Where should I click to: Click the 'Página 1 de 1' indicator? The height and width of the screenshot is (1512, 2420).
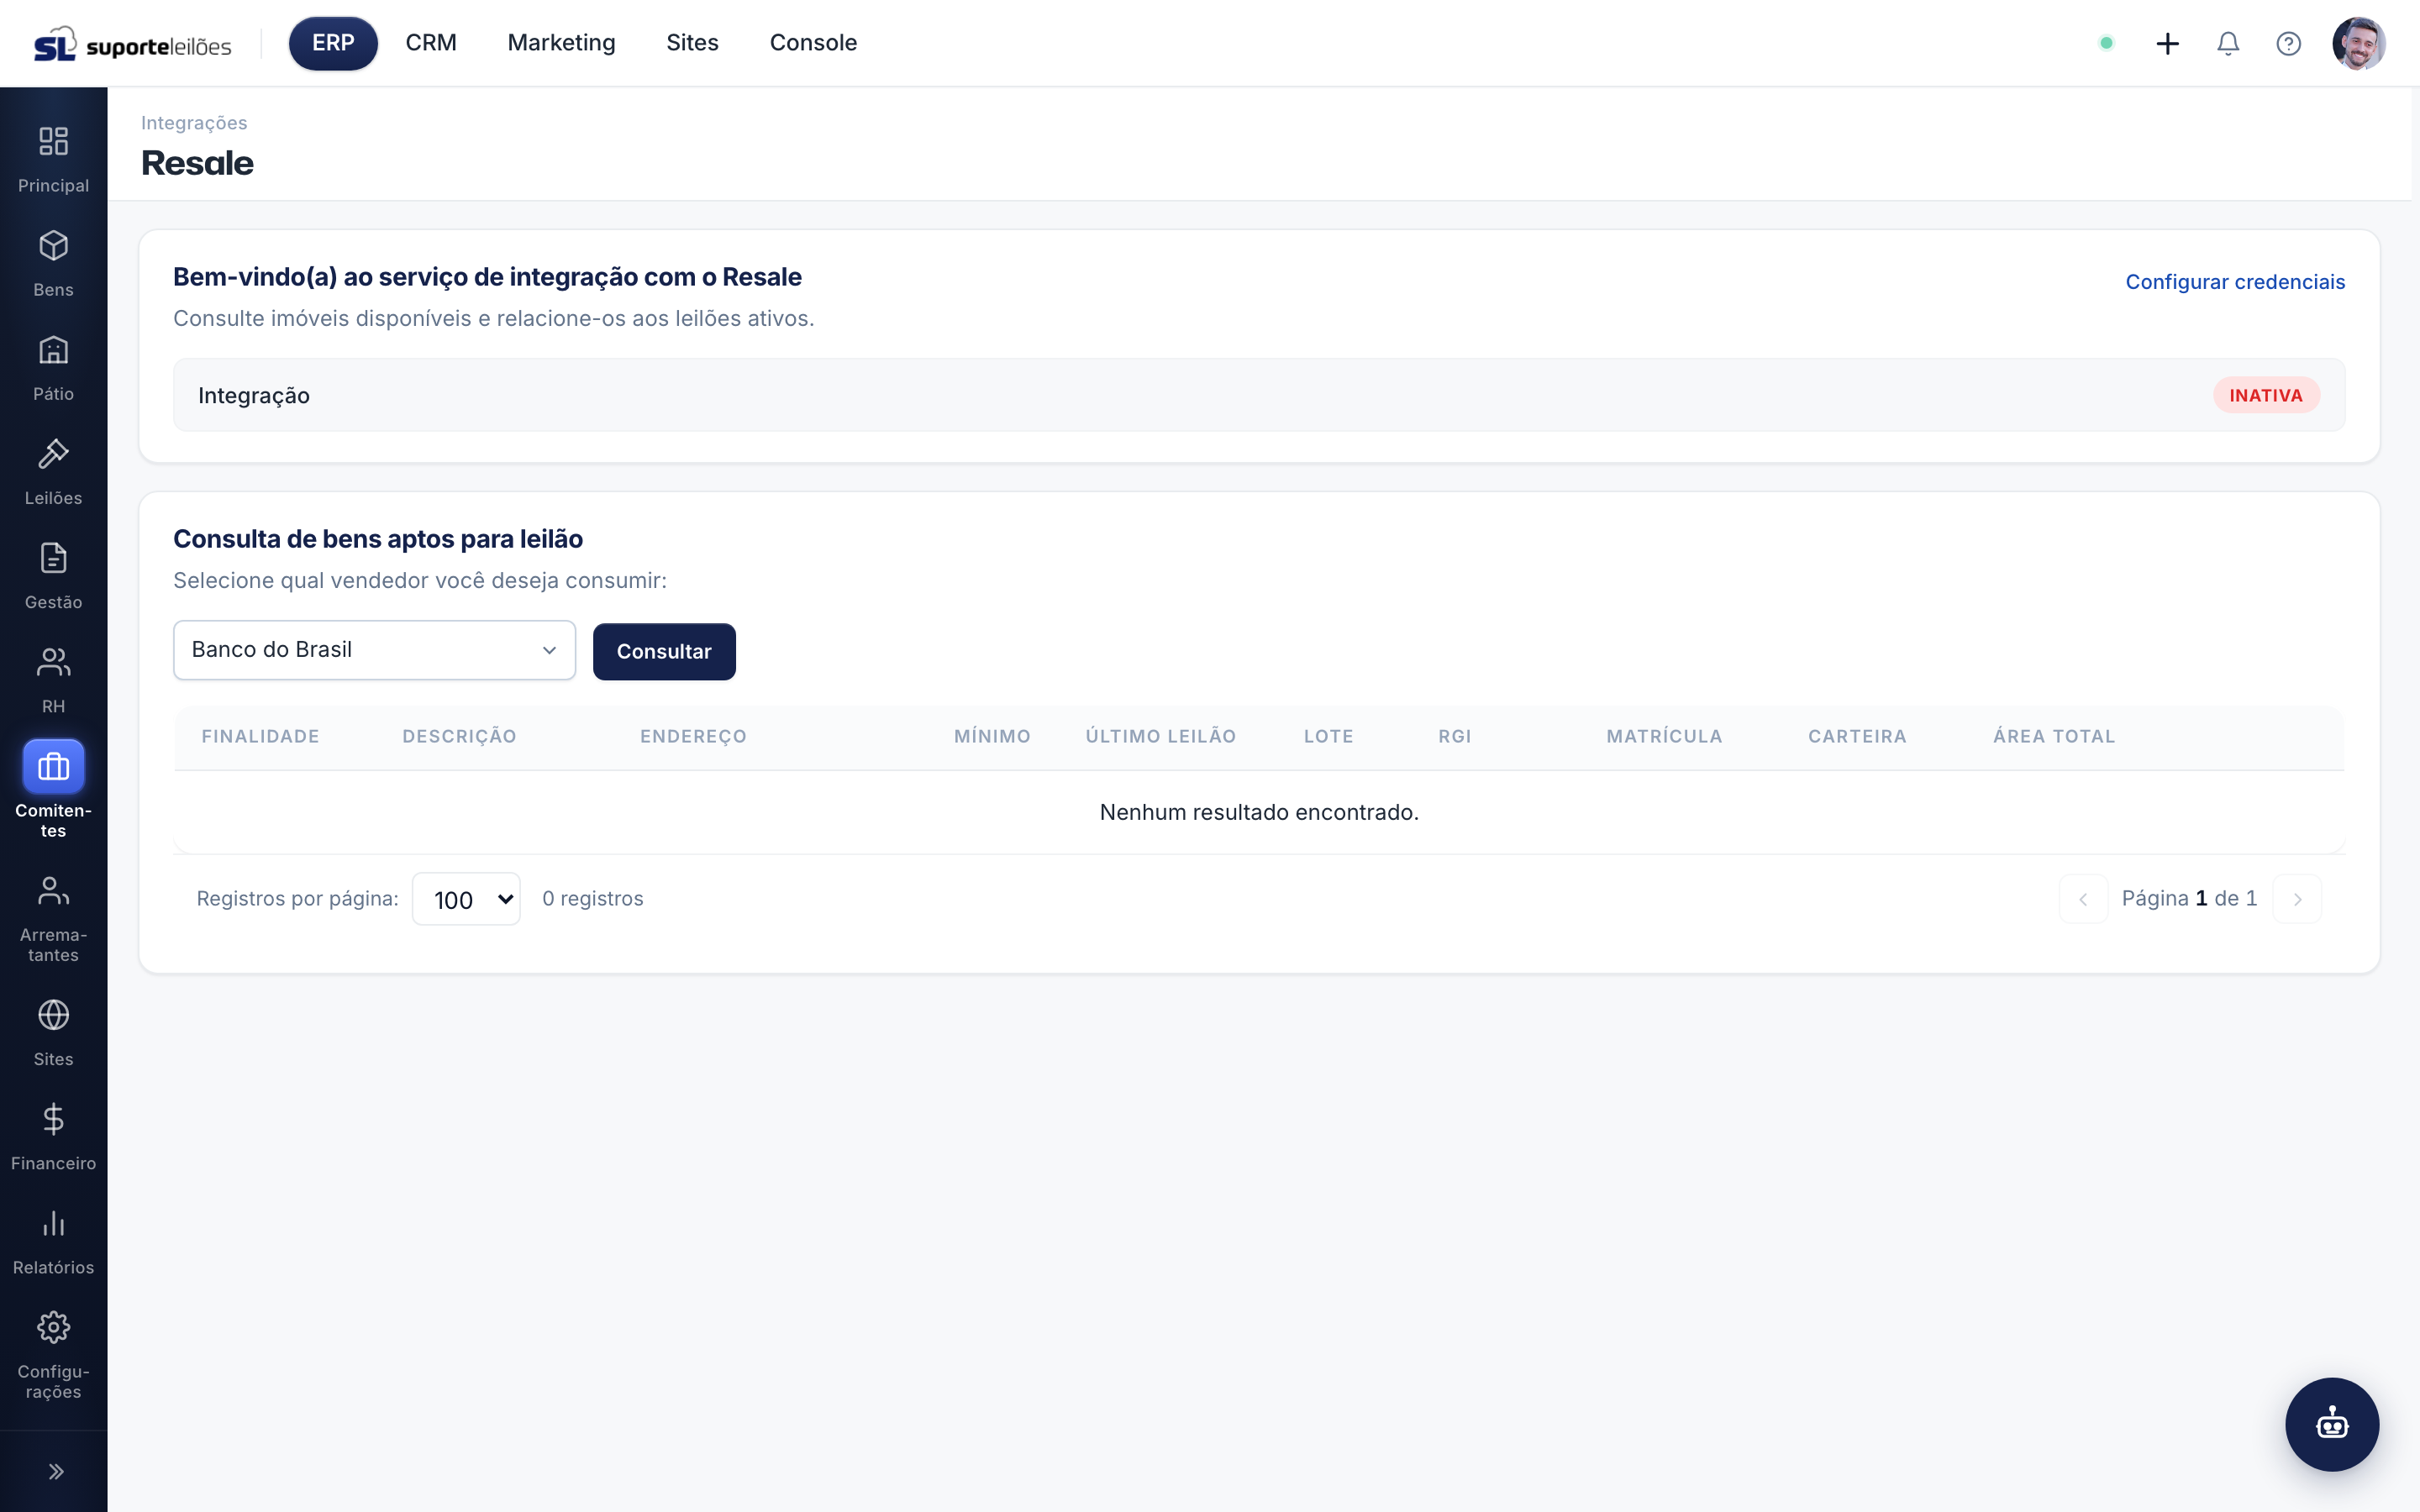[x=2189, y=899]
